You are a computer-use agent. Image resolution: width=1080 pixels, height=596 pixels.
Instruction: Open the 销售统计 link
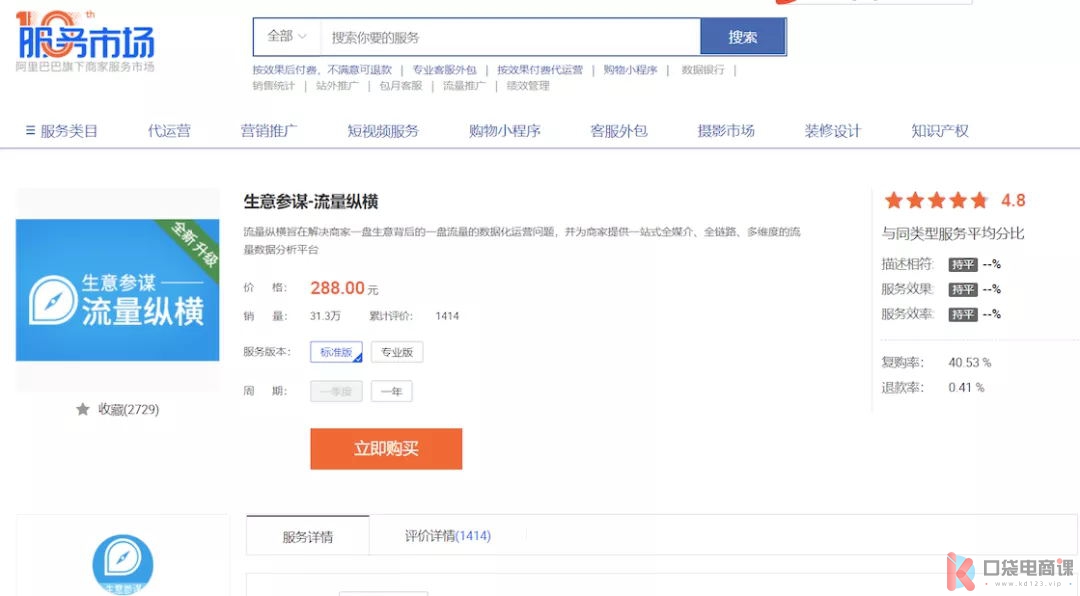[273, 85]
